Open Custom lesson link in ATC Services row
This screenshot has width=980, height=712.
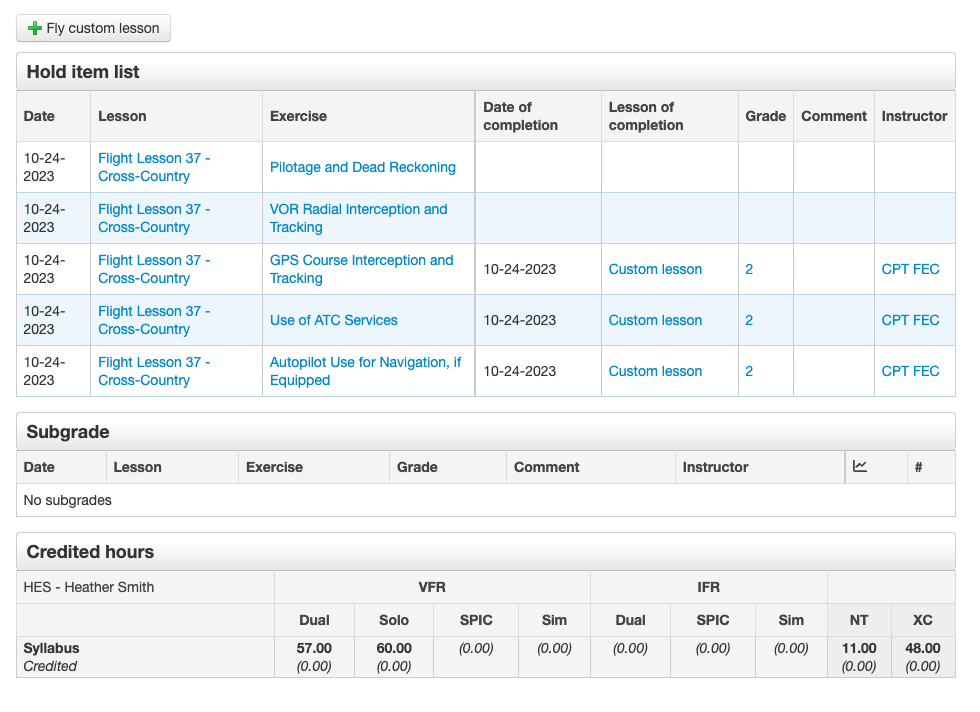click(655, 320)
